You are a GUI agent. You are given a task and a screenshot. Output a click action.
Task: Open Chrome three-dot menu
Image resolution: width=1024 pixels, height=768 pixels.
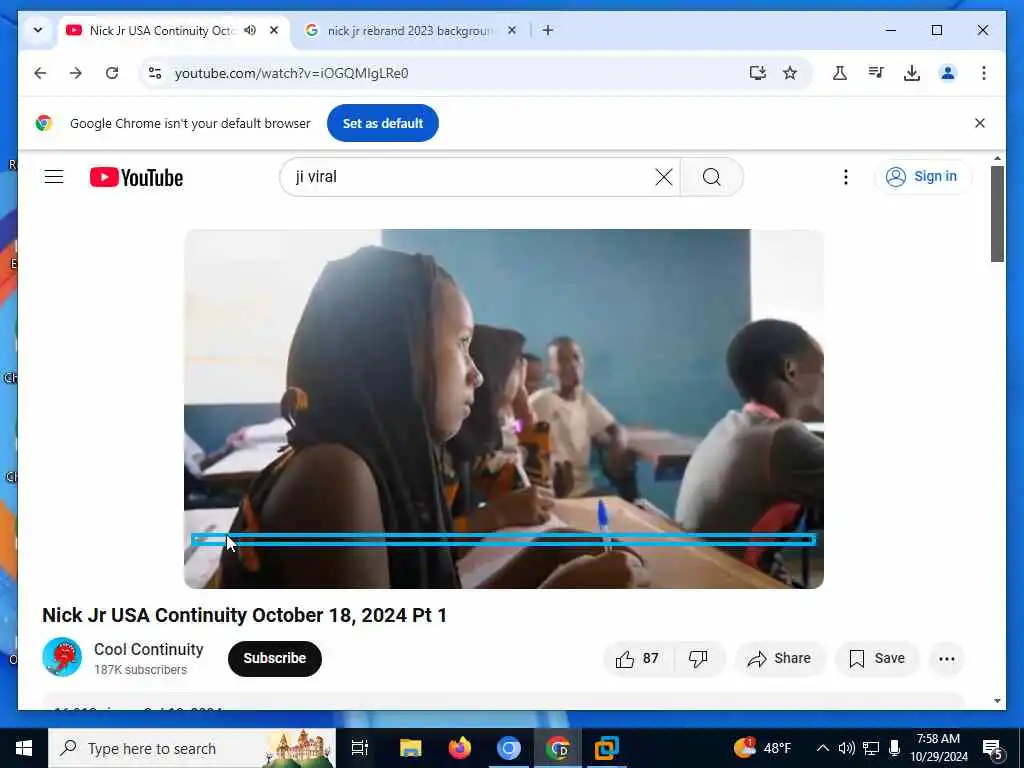(984, 73)
